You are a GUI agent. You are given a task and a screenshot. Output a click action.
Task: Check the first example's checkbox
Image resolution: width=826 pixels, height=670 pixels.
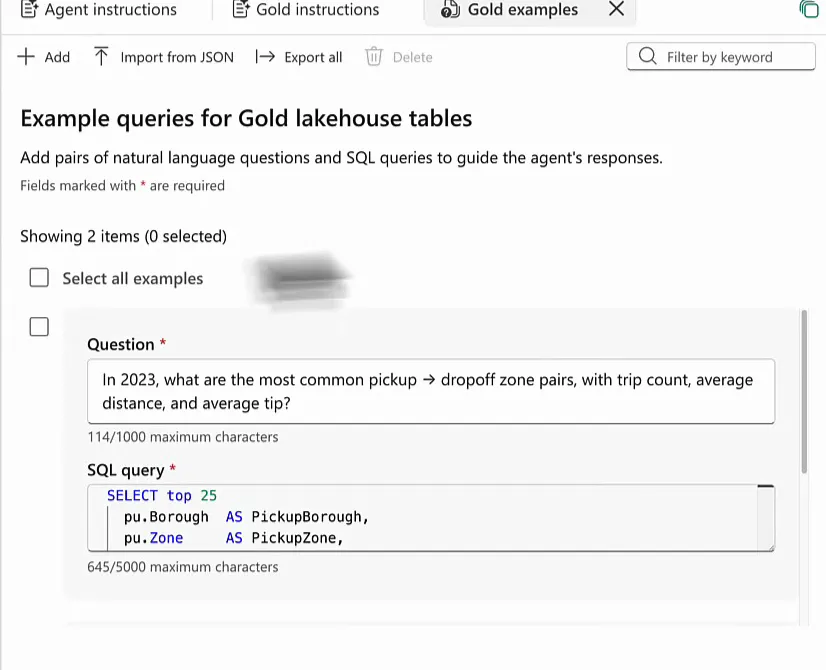tap(39, 327)
